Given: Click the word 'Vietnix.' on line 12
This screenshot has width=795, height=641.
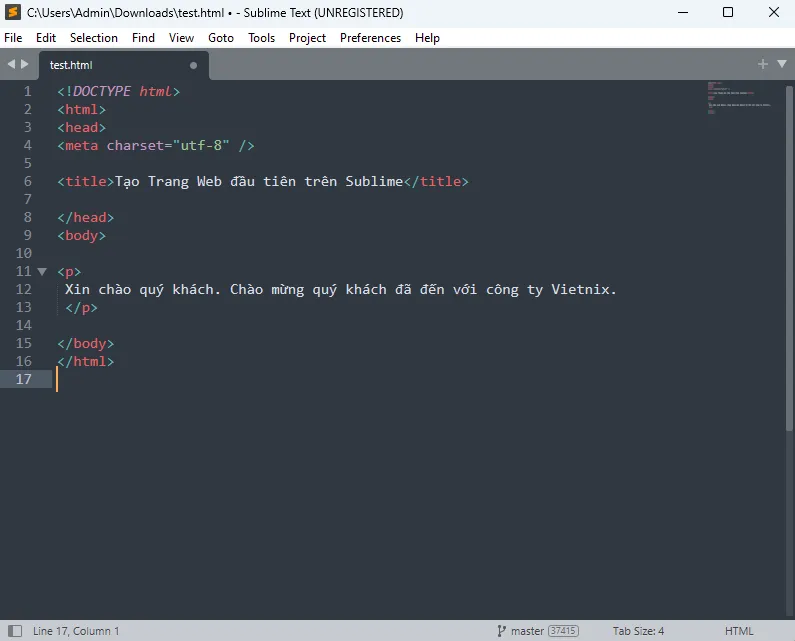Looking at the screenshot, I should [584, 290].
